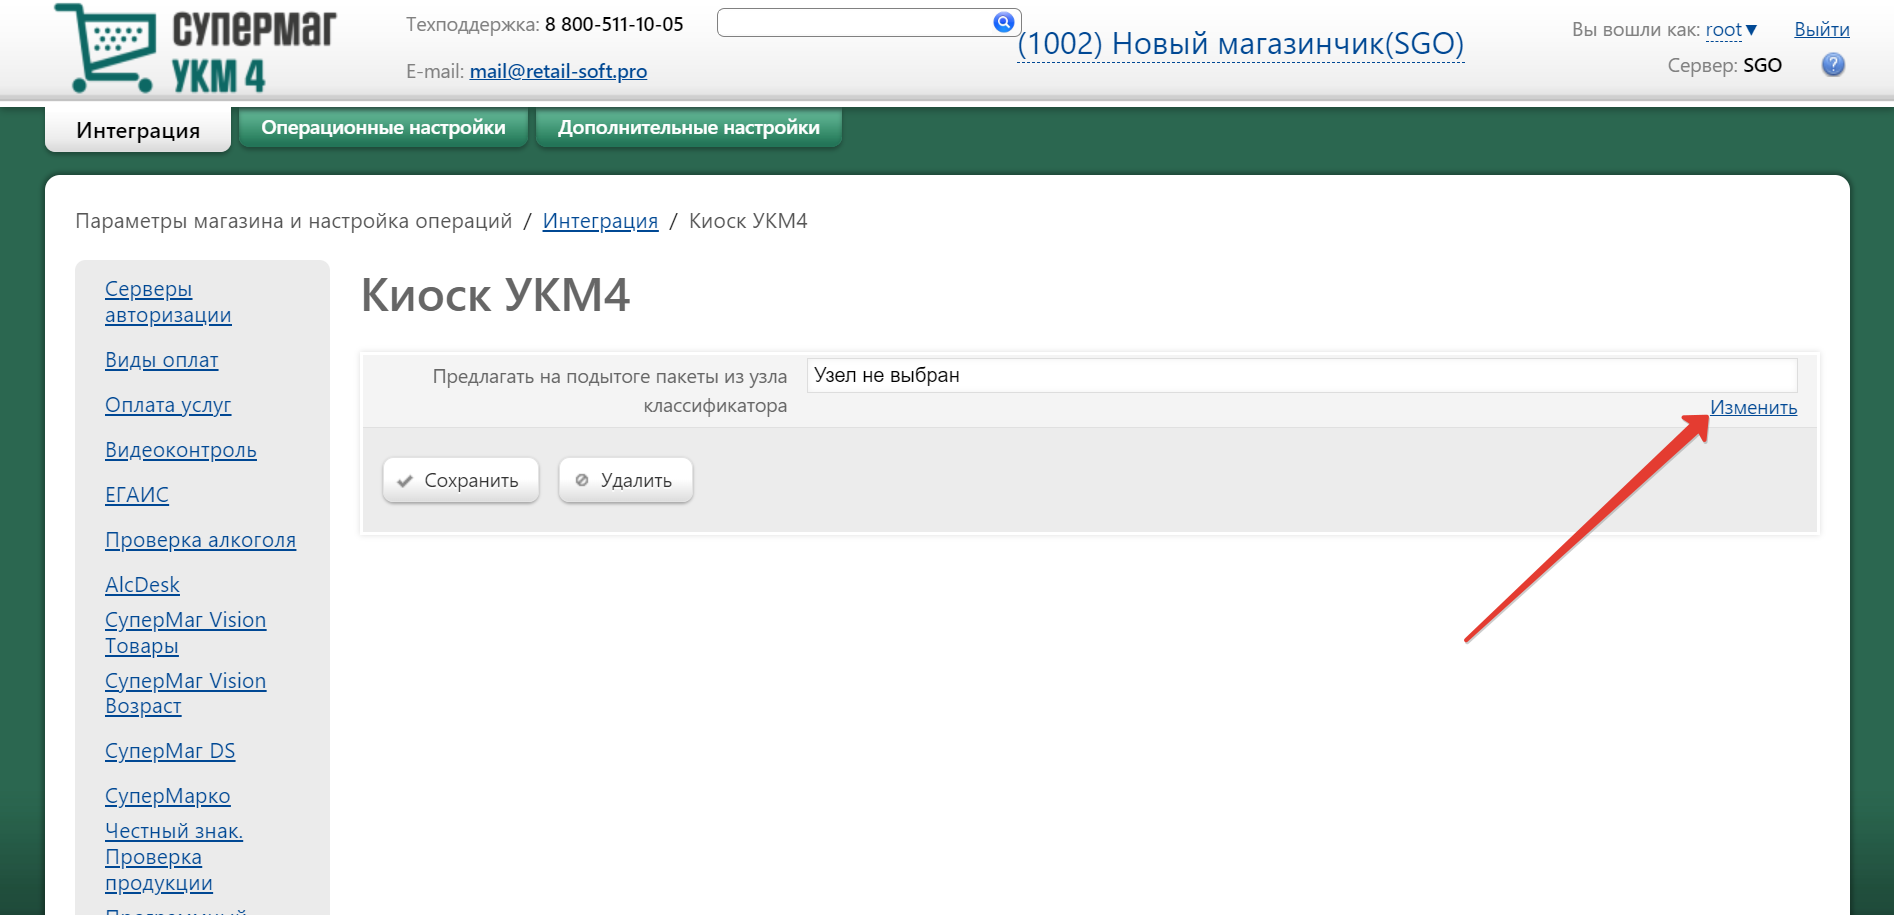Follow the Интеграция breadcrumb link
1894x915 pixels.
tap(600, 221)
